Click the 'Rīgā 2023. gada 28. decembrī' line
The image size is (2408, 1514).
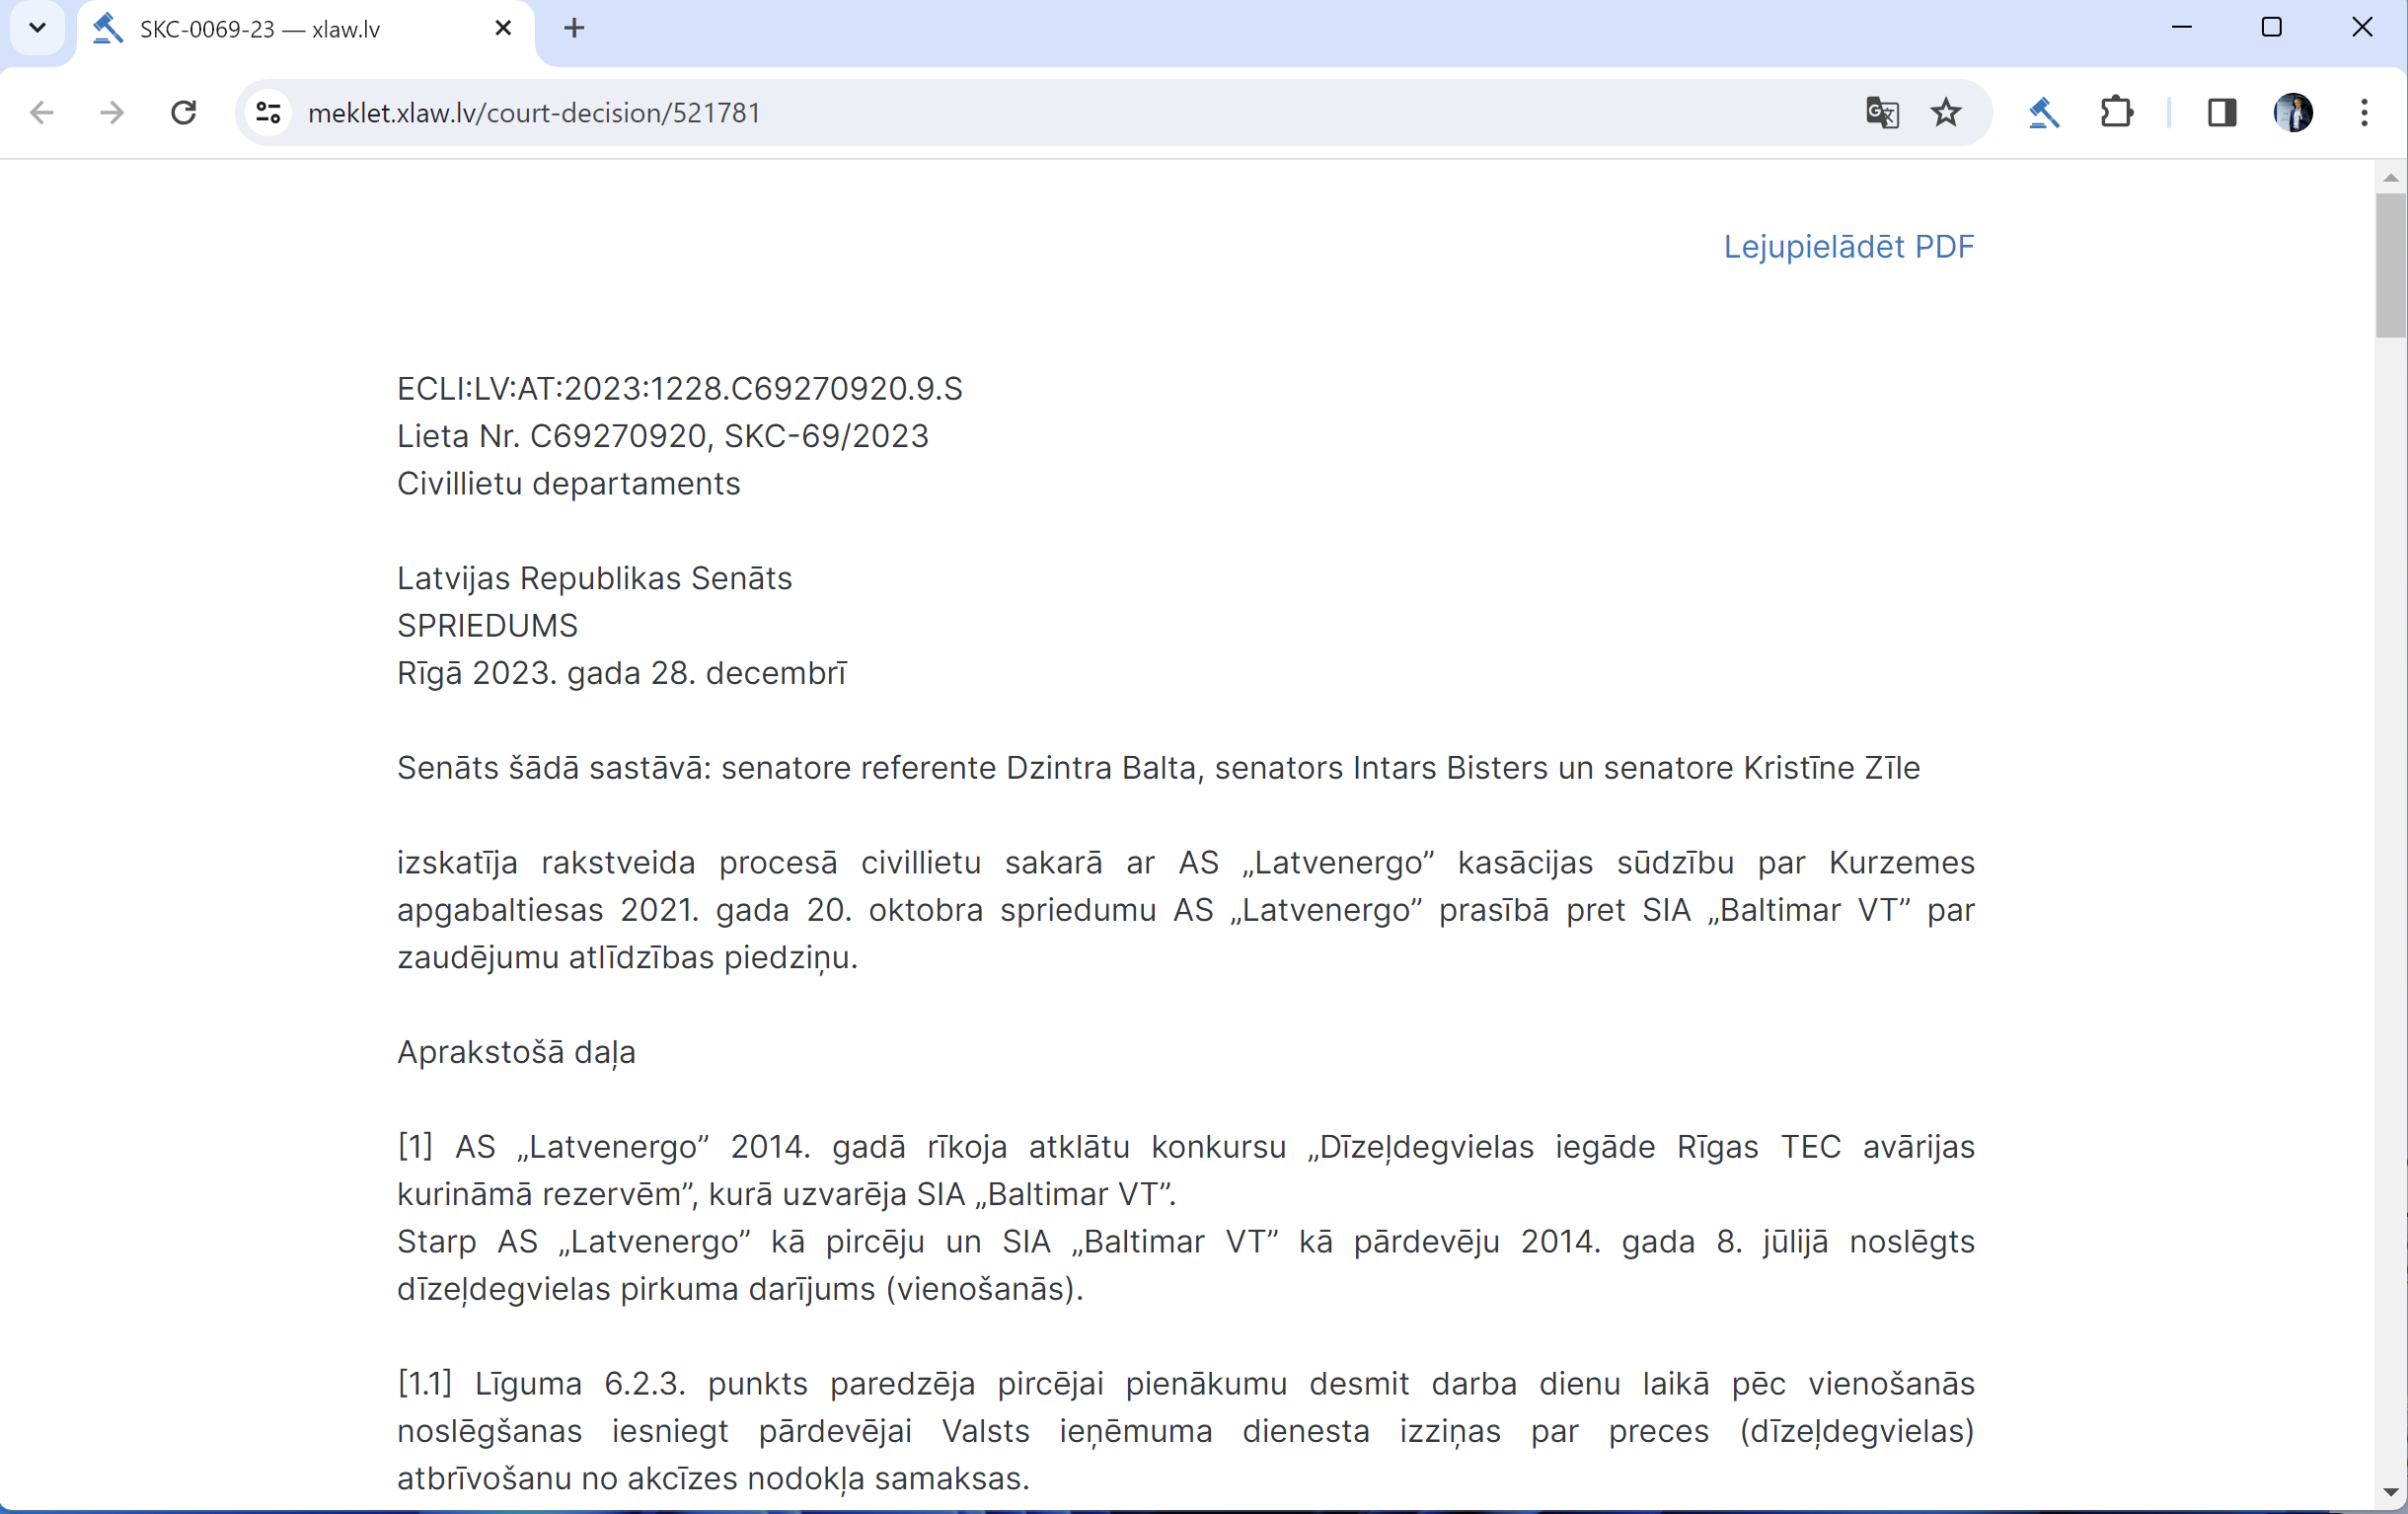tap(621, 673)
